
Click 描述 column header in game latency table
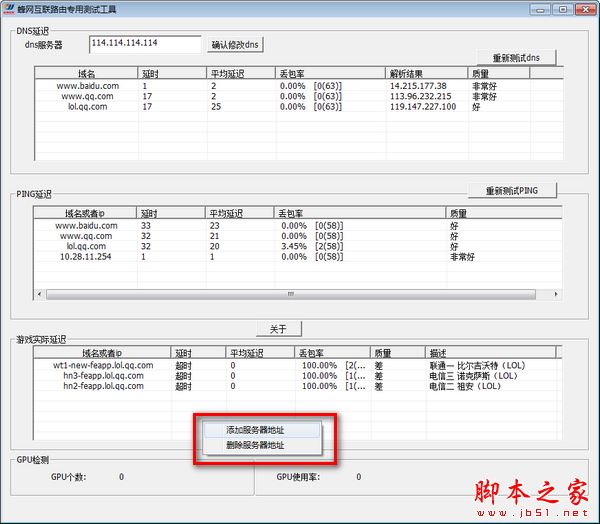coord(490,353)
